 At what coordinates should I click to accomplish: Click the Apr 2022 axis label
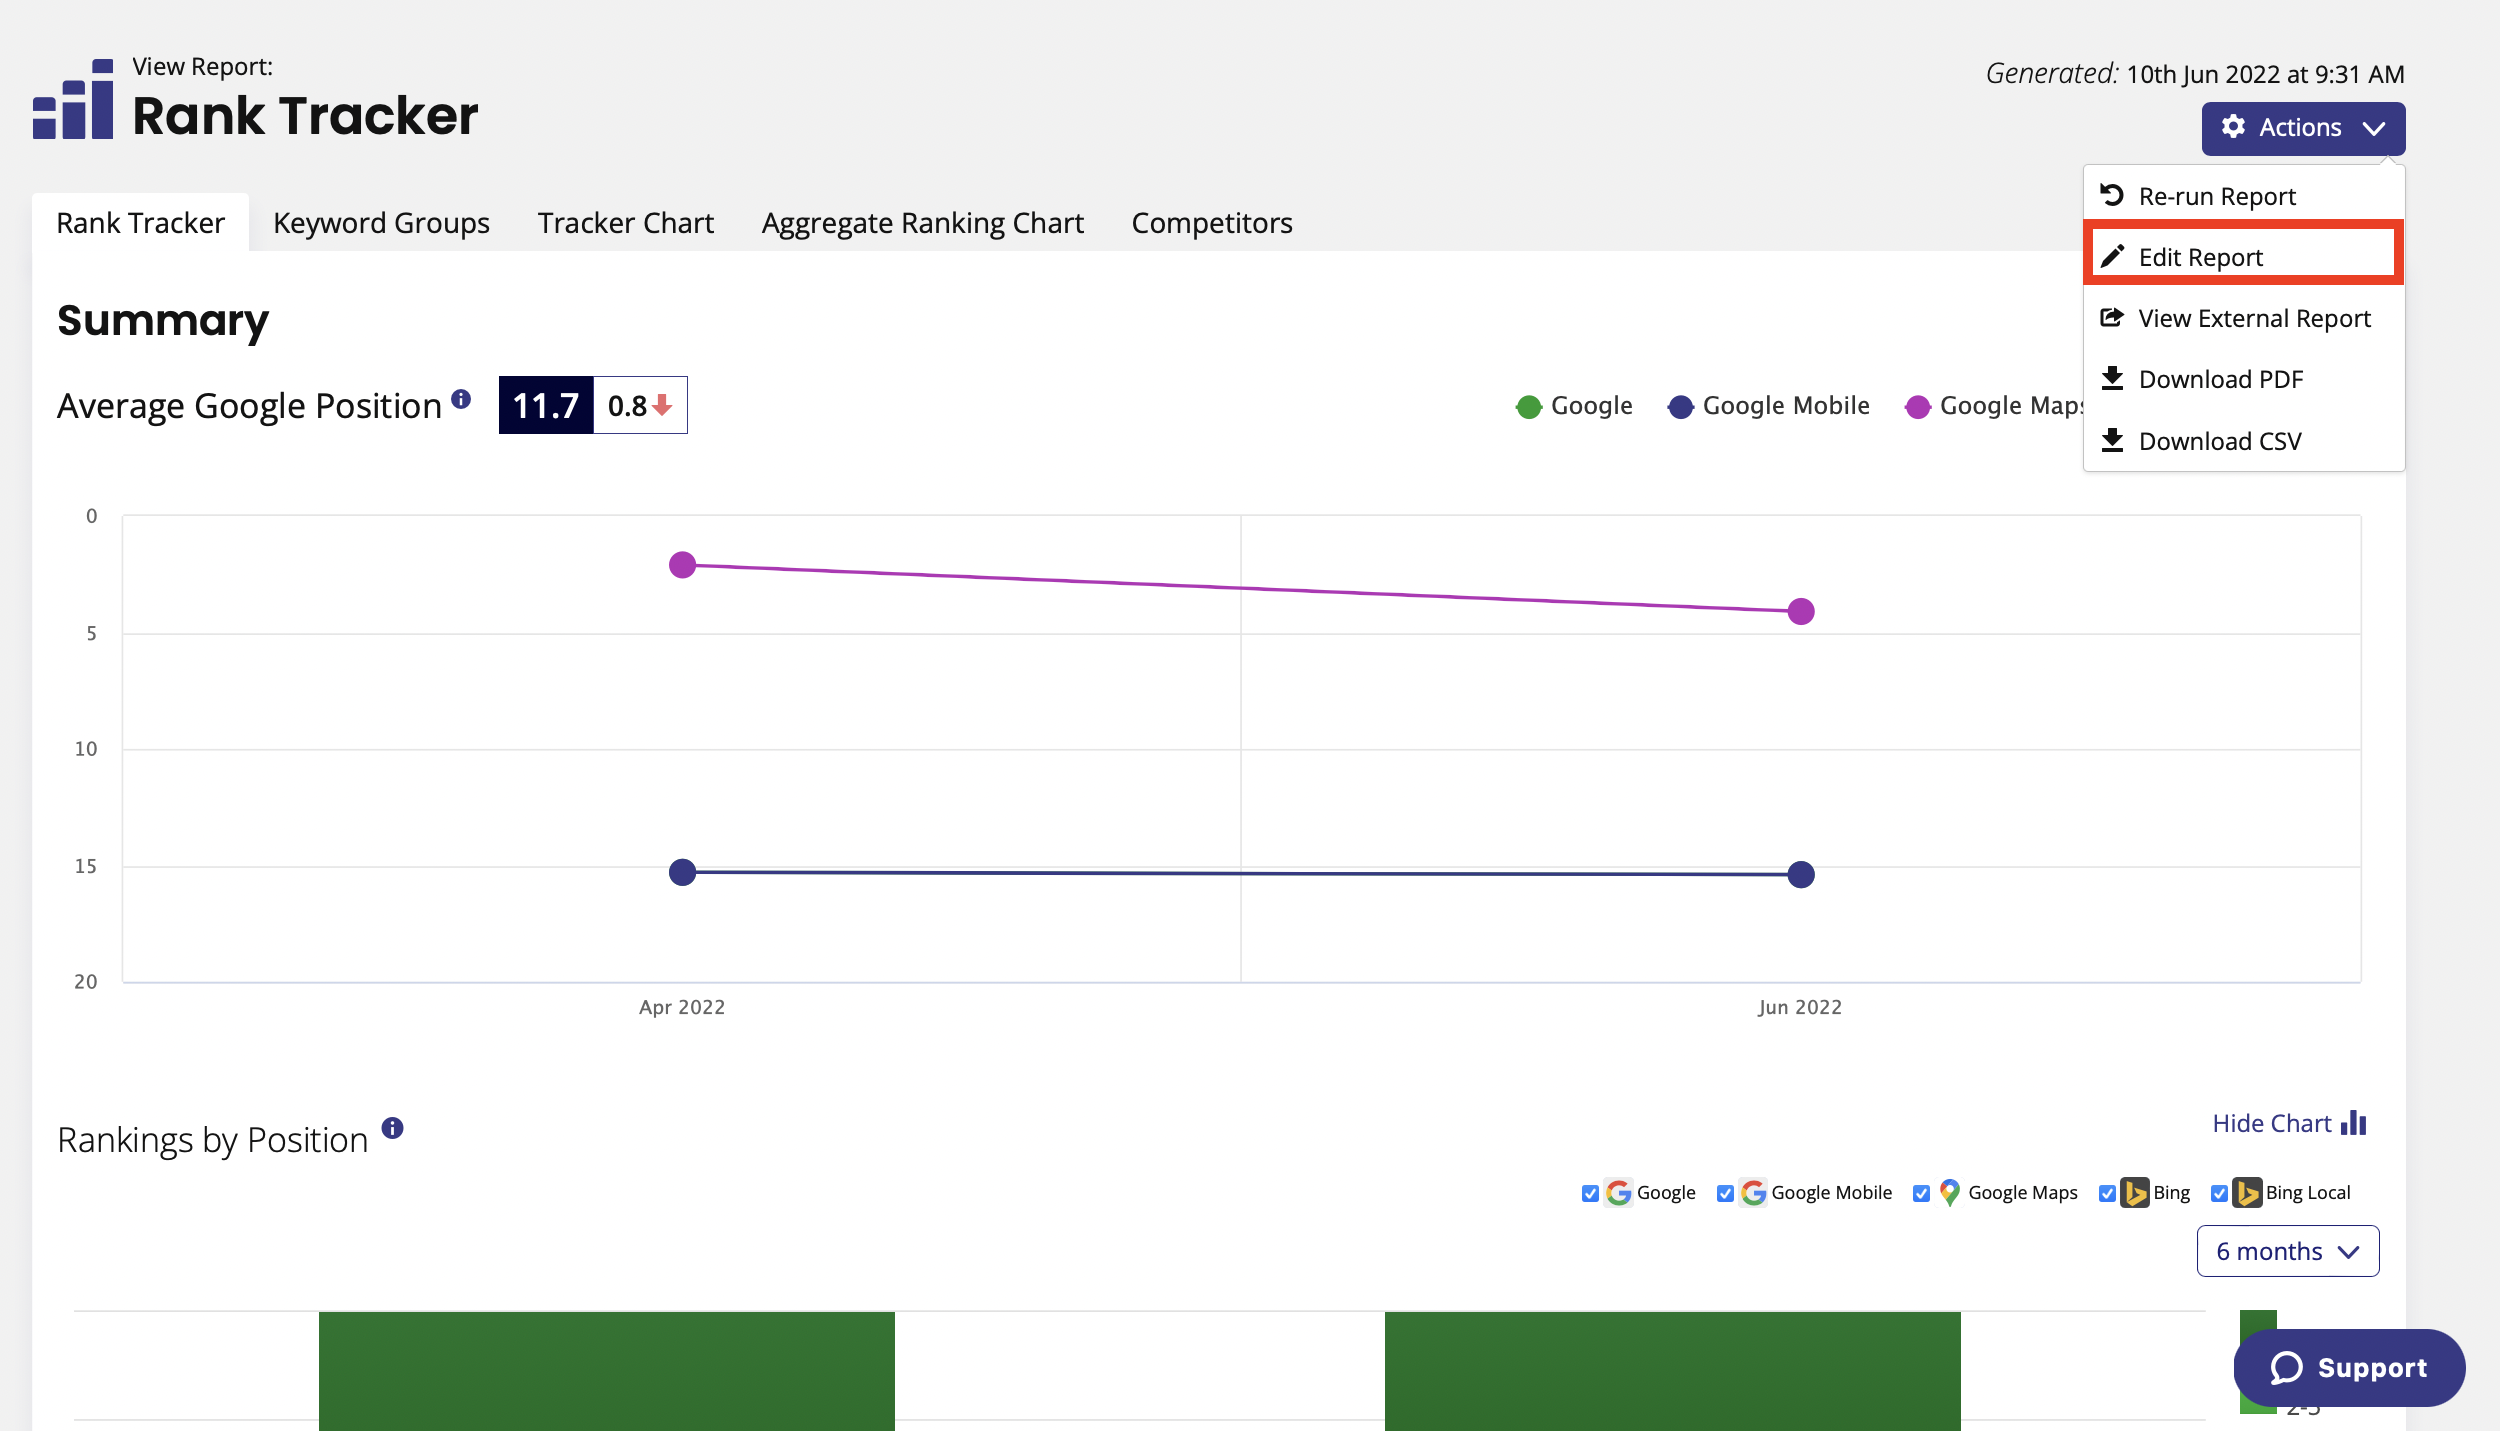click(x=682, y=1007)
